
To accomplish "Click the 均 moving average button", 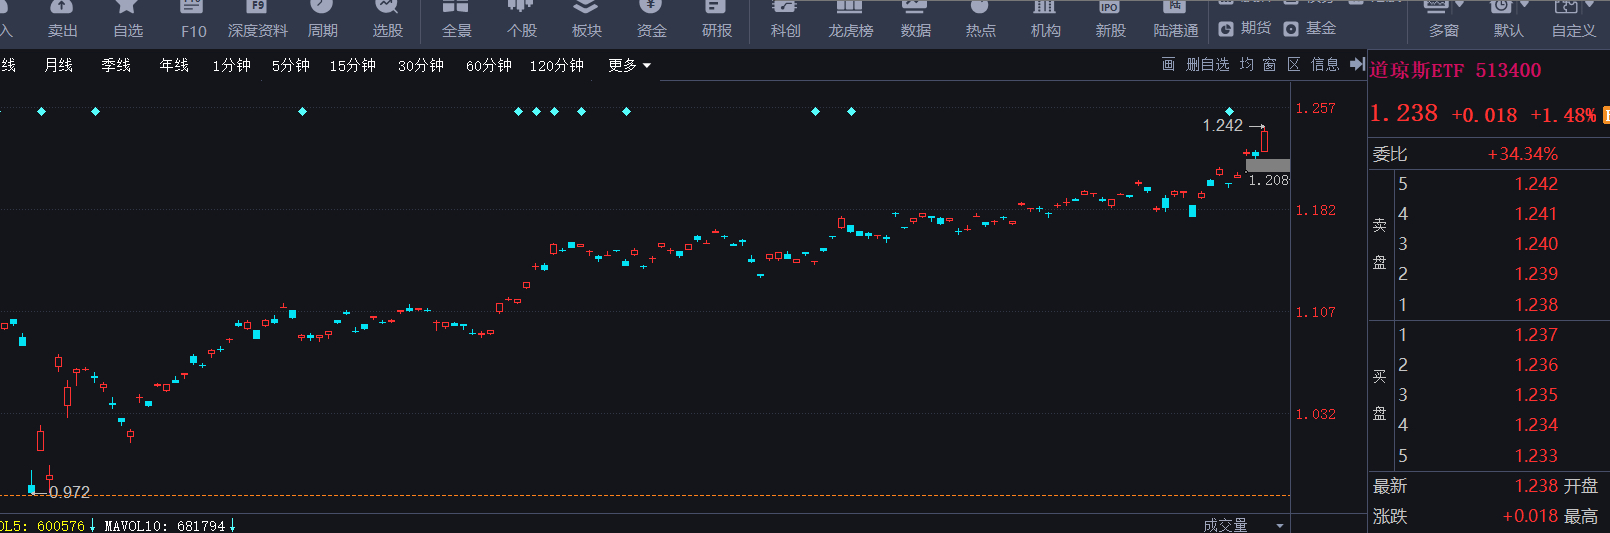I will point(1246,64).
